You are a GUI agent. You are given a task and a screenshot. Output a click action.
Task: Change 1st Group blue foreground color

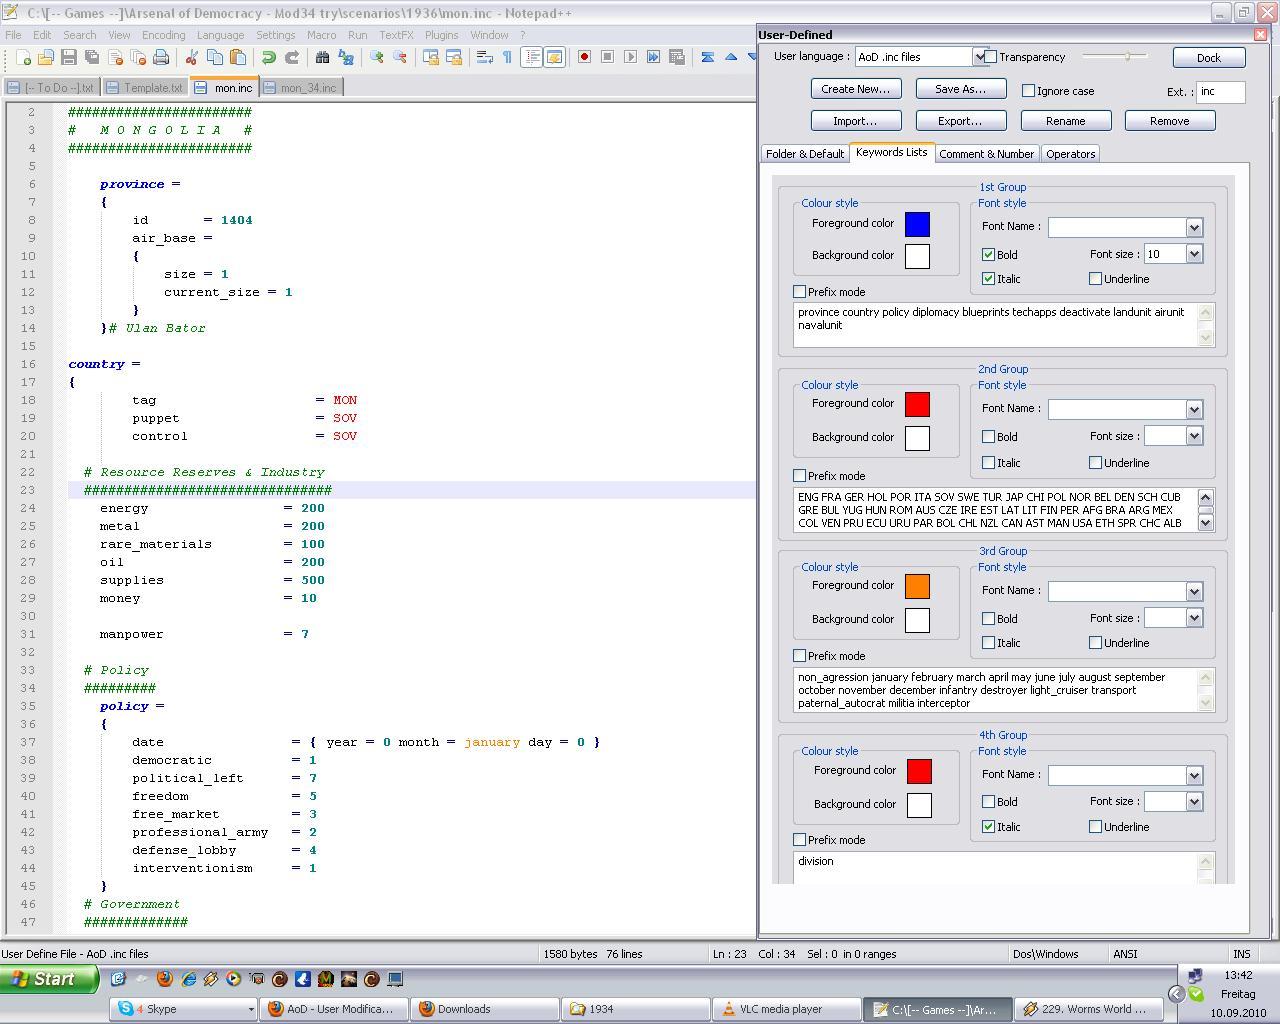(917, 225)
